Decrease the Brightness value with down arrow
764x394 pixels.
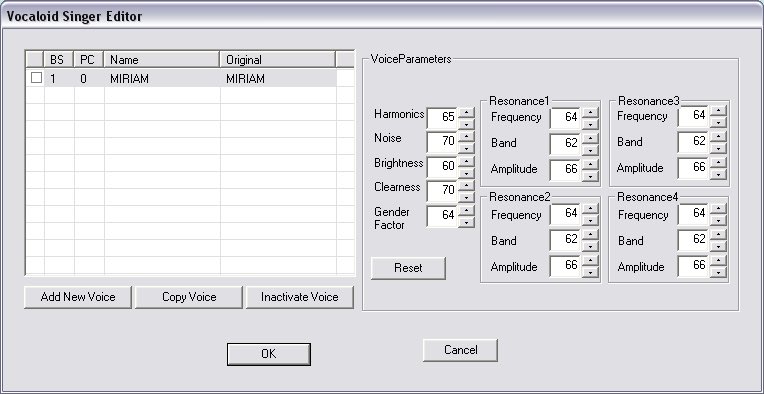[466, 173]
